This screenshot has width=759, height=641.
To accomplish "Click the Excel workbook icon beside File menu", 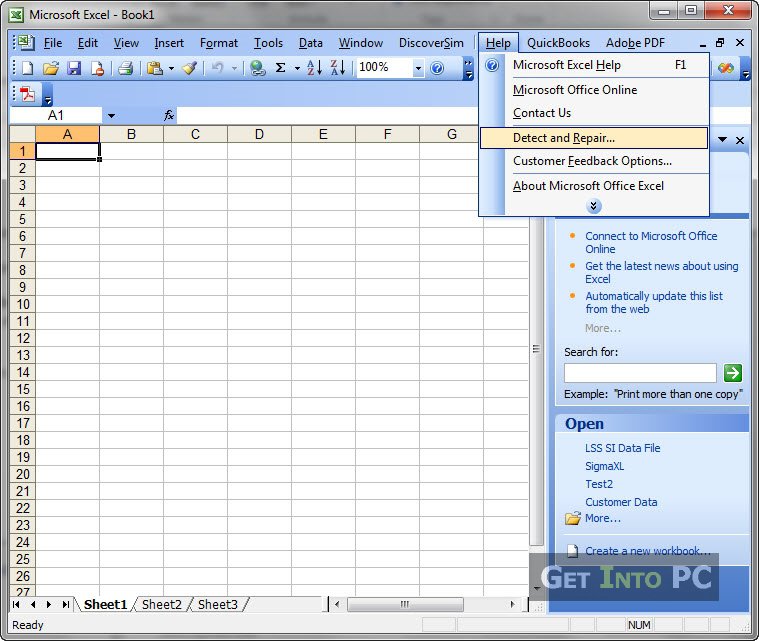I will click(x=25, y=43).
